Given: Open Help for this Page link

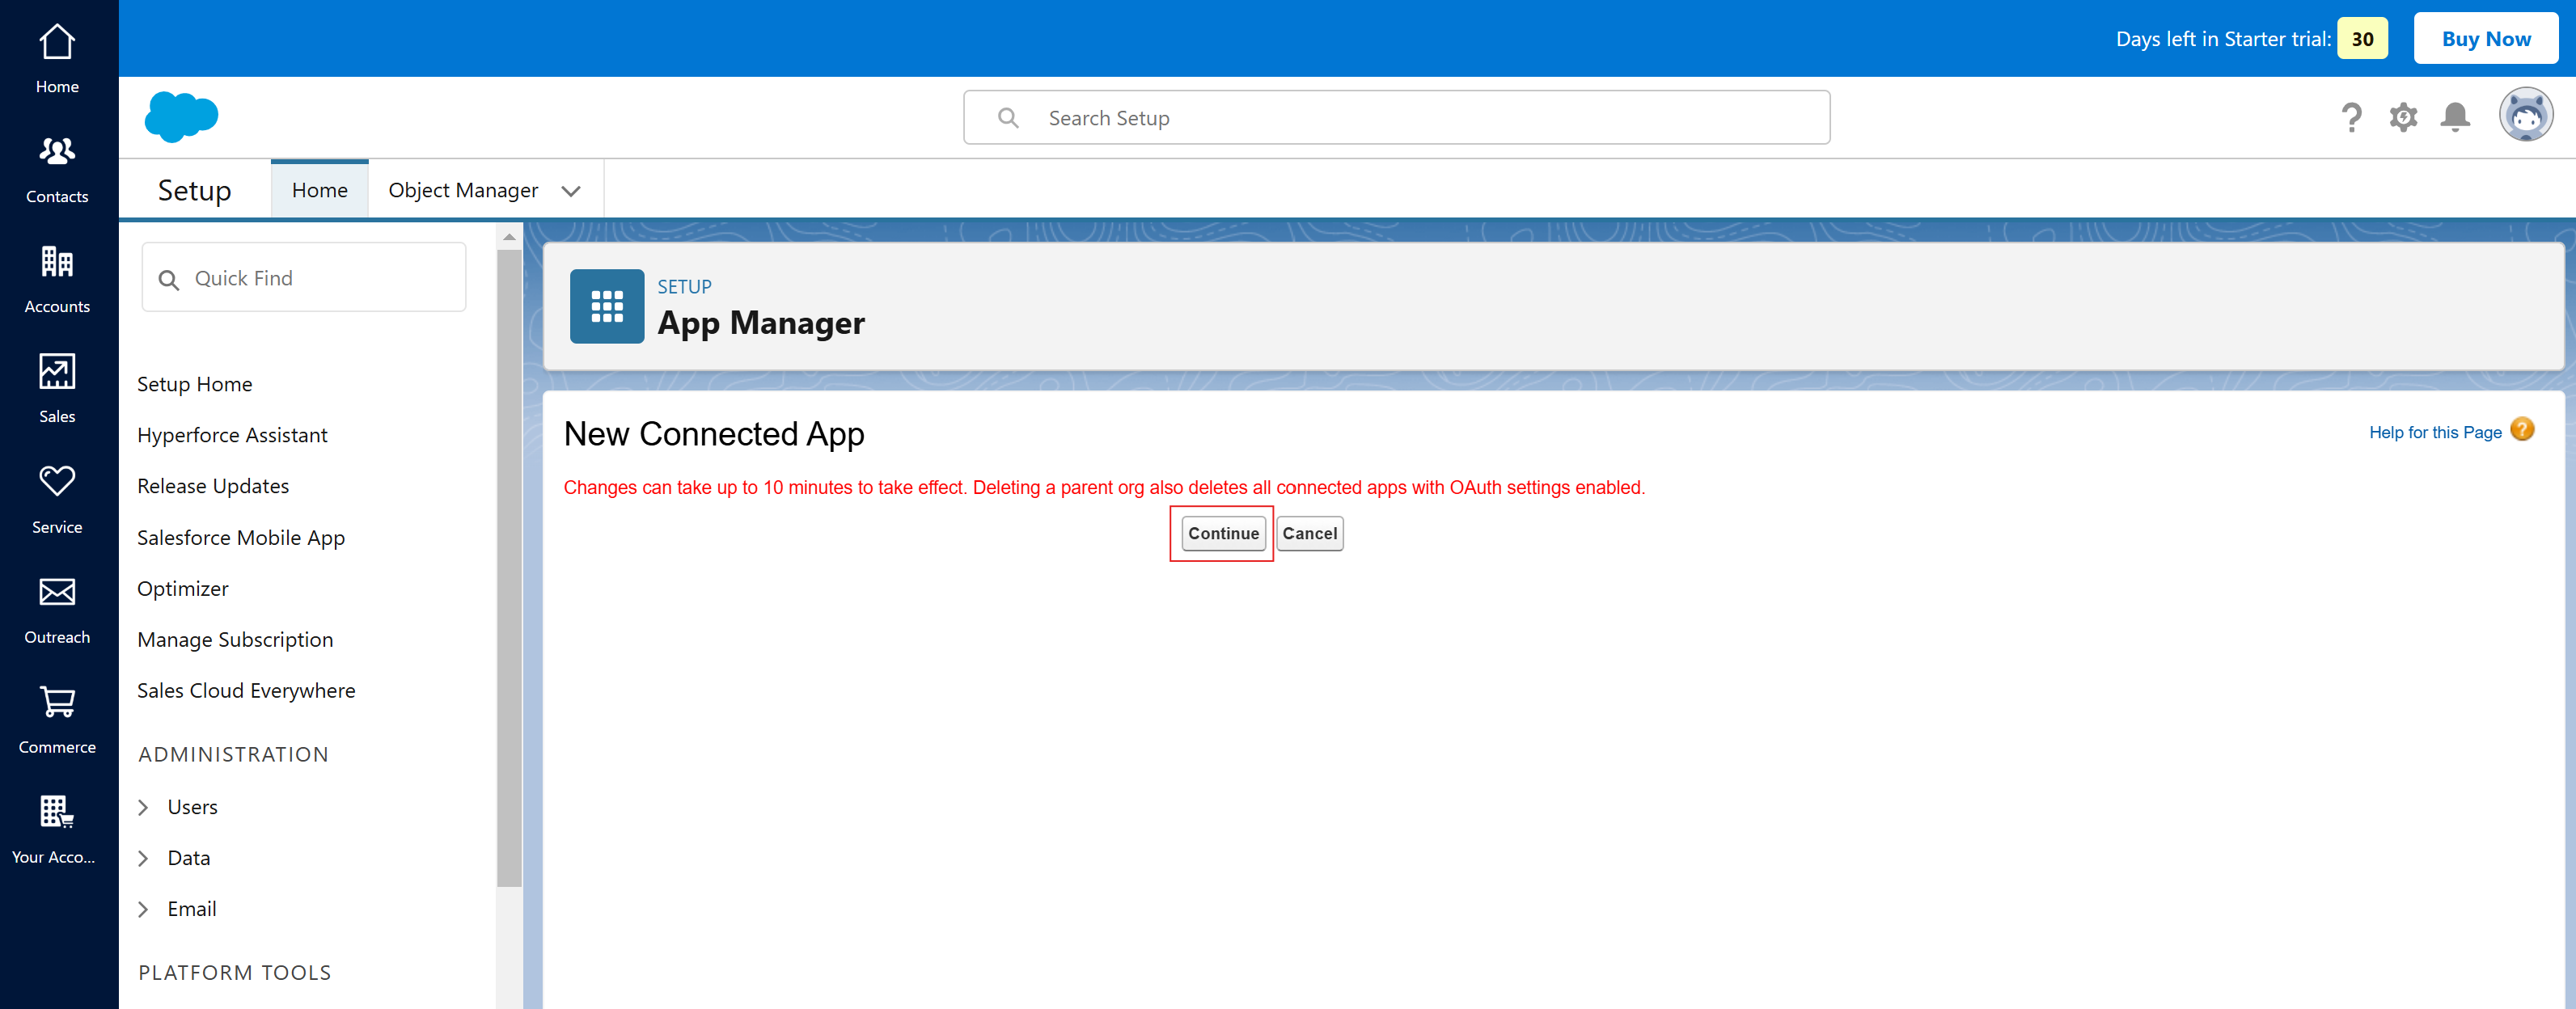Looking at the screenshot, I should pyautogui.click(x=2434, y=432).
